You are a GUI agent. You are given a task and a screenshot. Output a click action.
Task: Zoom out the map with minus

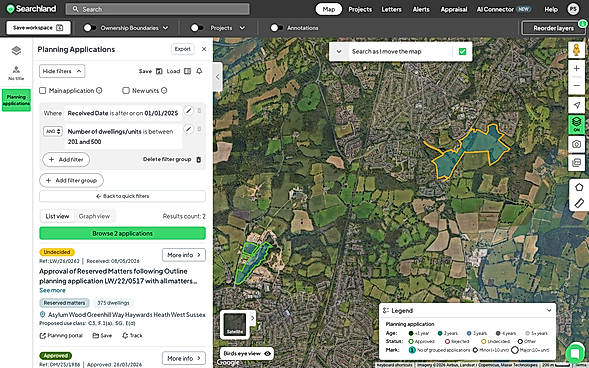[x=576, y=86]
